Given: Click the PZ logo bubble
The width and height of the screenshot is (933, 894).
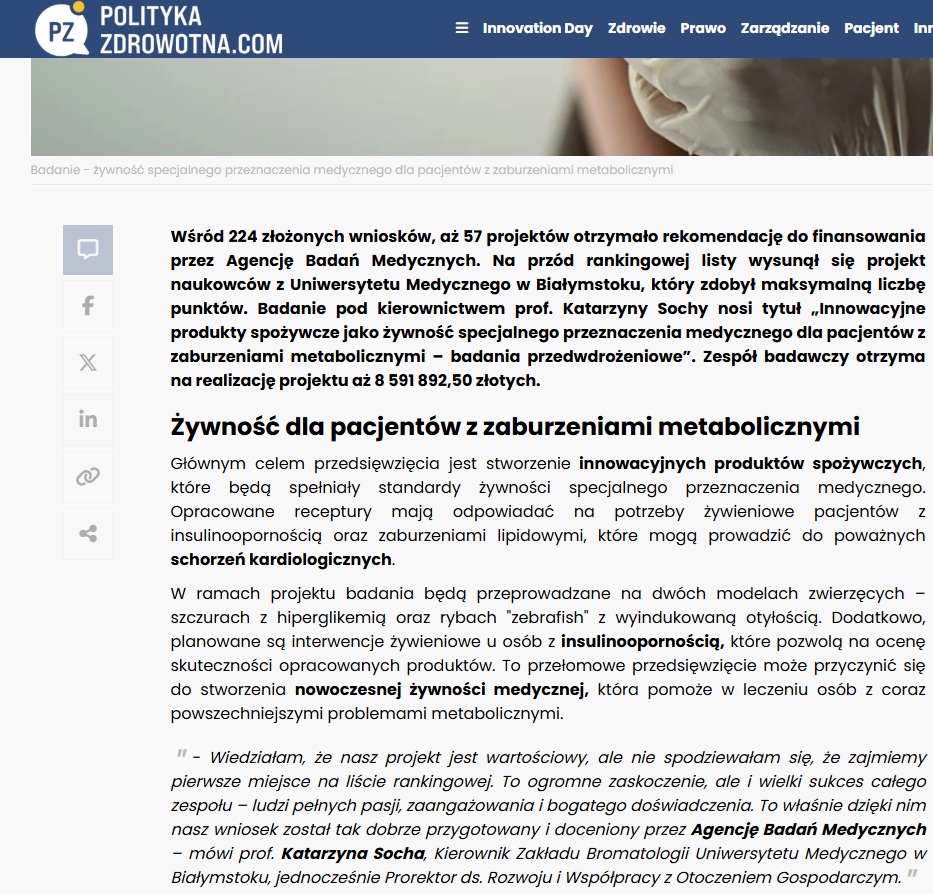Looking at the screenshot, I should click(62, 29).
